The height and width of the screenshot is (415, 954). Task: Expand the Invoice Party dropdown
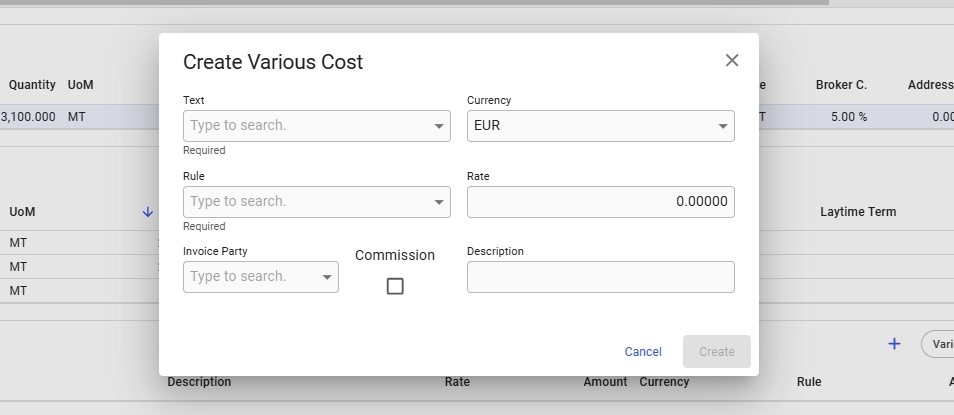(x=327, y=277)
